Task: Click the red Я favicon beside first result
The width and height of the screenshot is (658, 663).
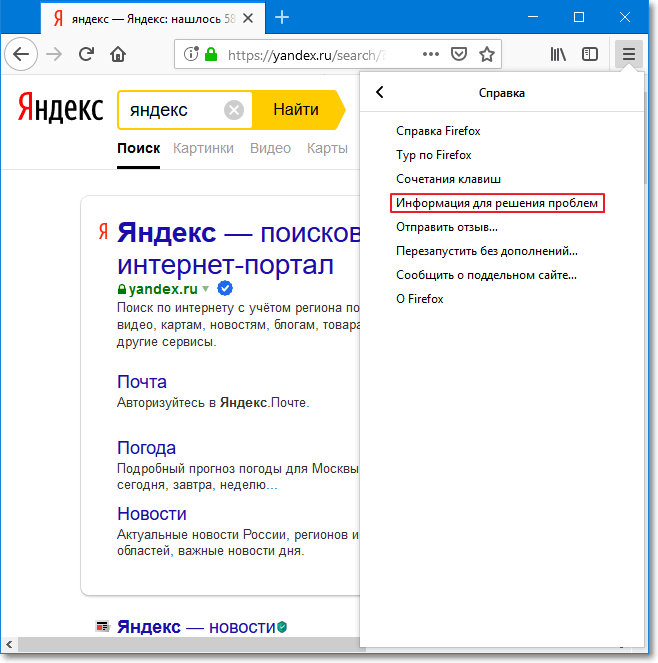Action: point(103,232)
